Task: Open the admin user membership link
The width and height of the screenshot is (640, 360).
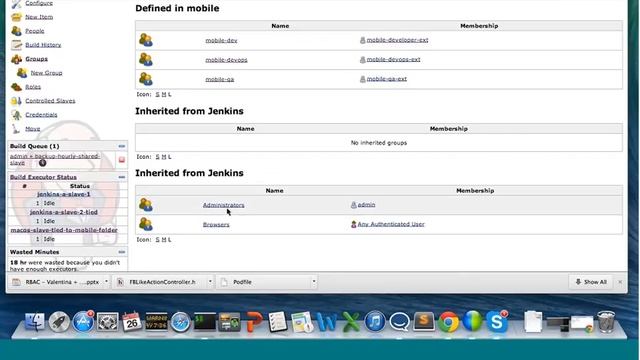Action: pos(366,204)
